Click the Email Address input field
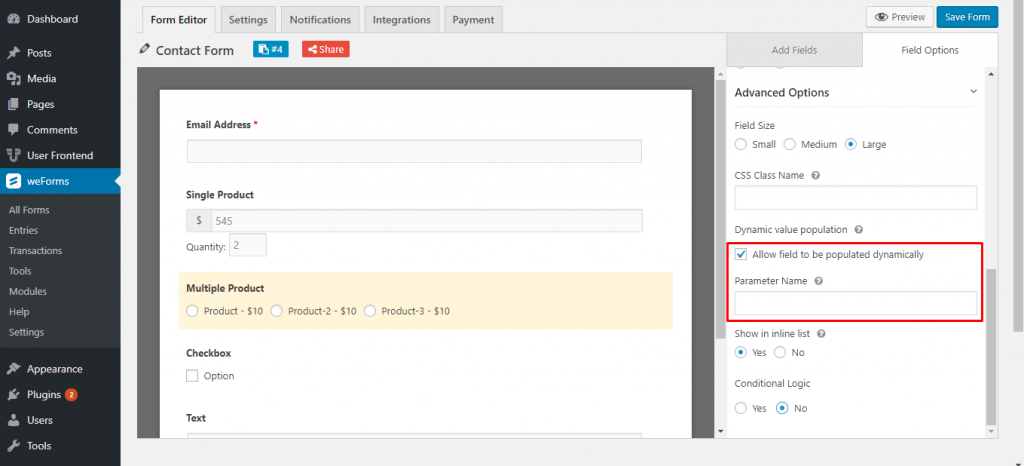Screen dimensions: 1024x466 click(x=414, y=151)
